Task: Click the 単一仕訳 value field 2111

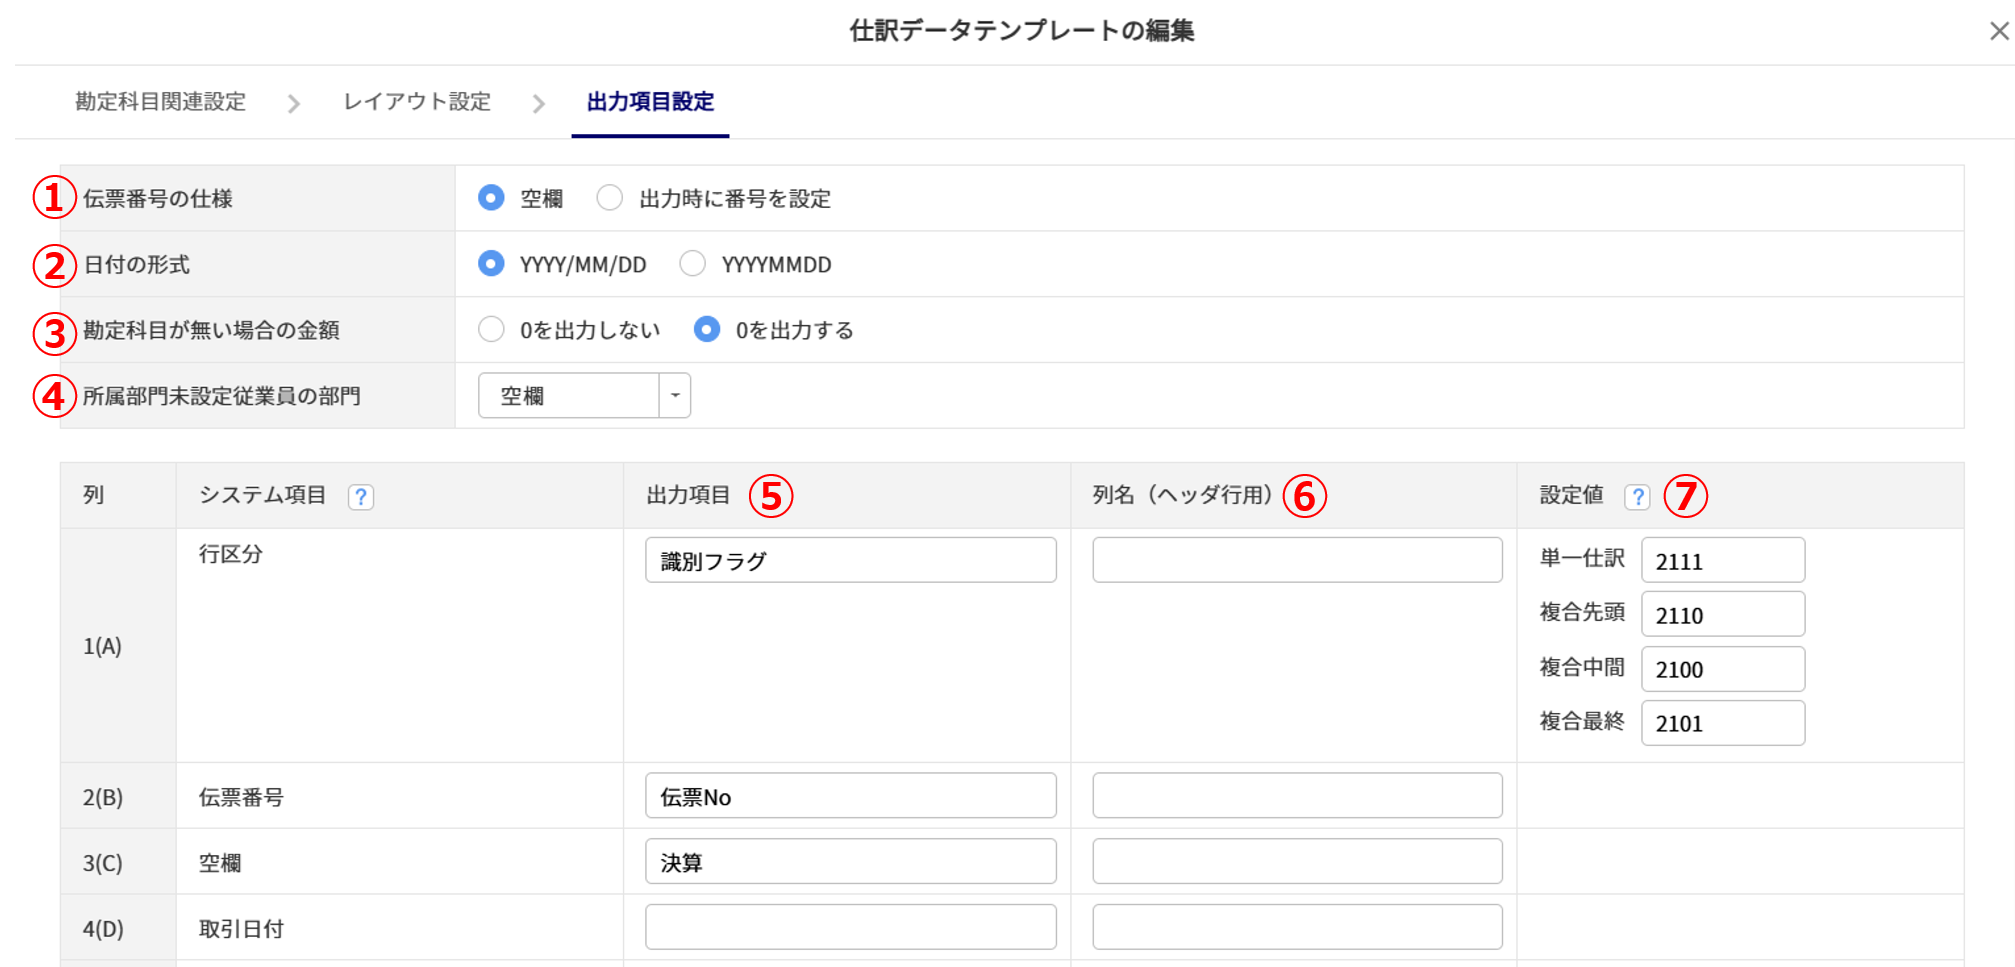Action: click(x=1722, y=561)
